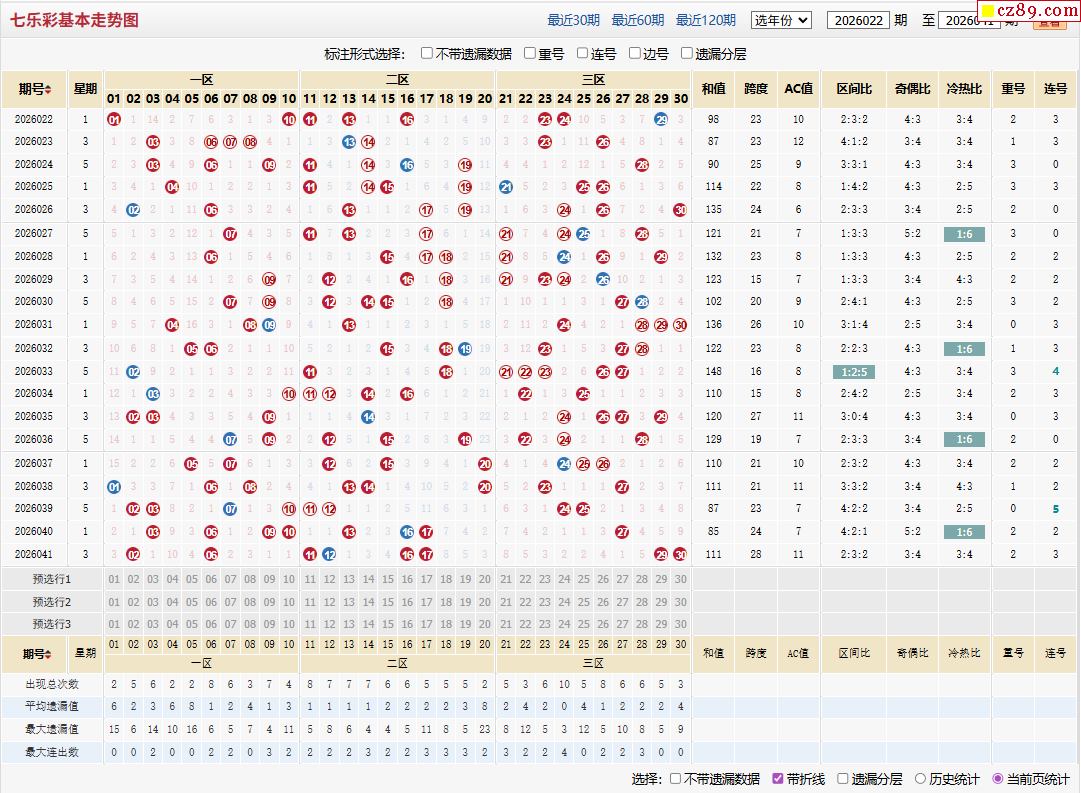Enable bottom 遗漏分层 checkbox
The image size is (1081, 793).
[842, 779]
